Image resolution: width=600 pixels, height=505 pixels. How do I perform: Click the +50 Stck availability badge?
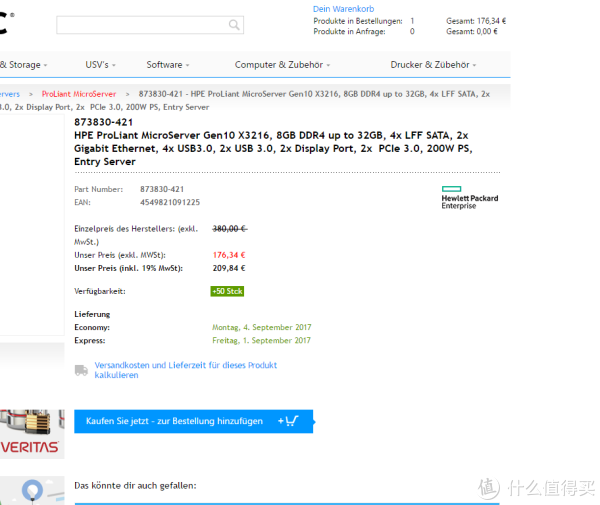[x=227, y=291]
